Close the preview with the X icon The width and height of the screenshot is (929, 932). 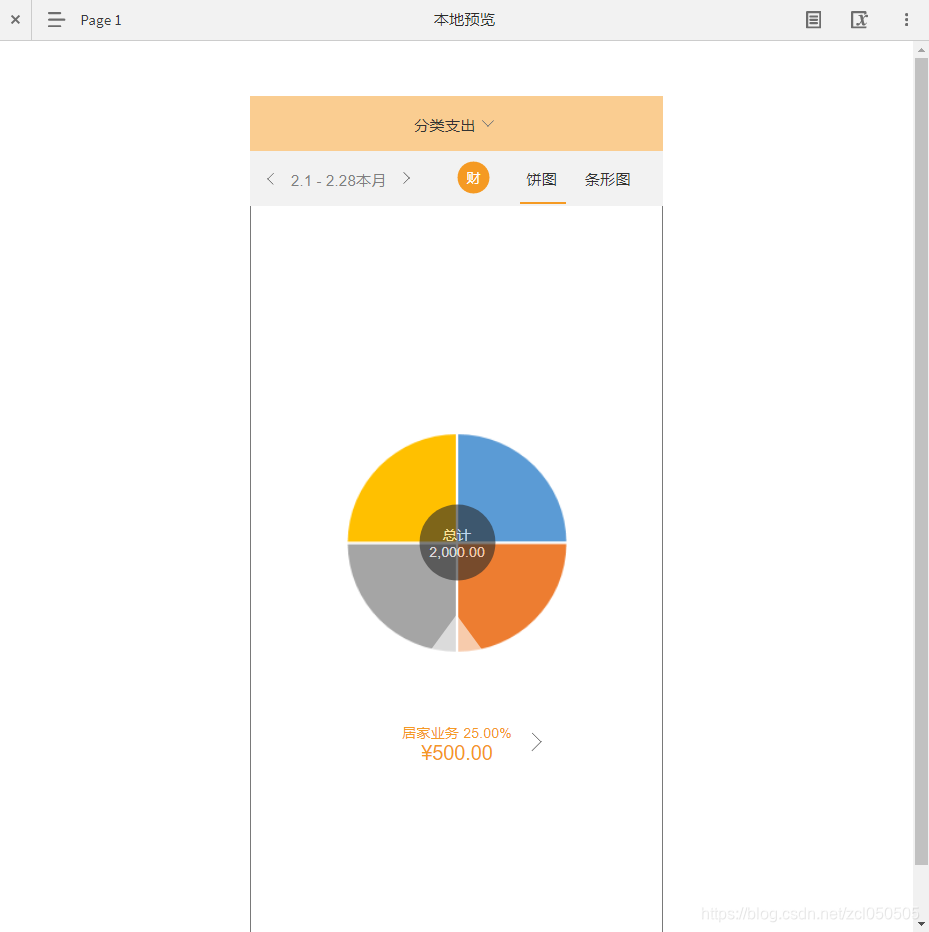15,20
